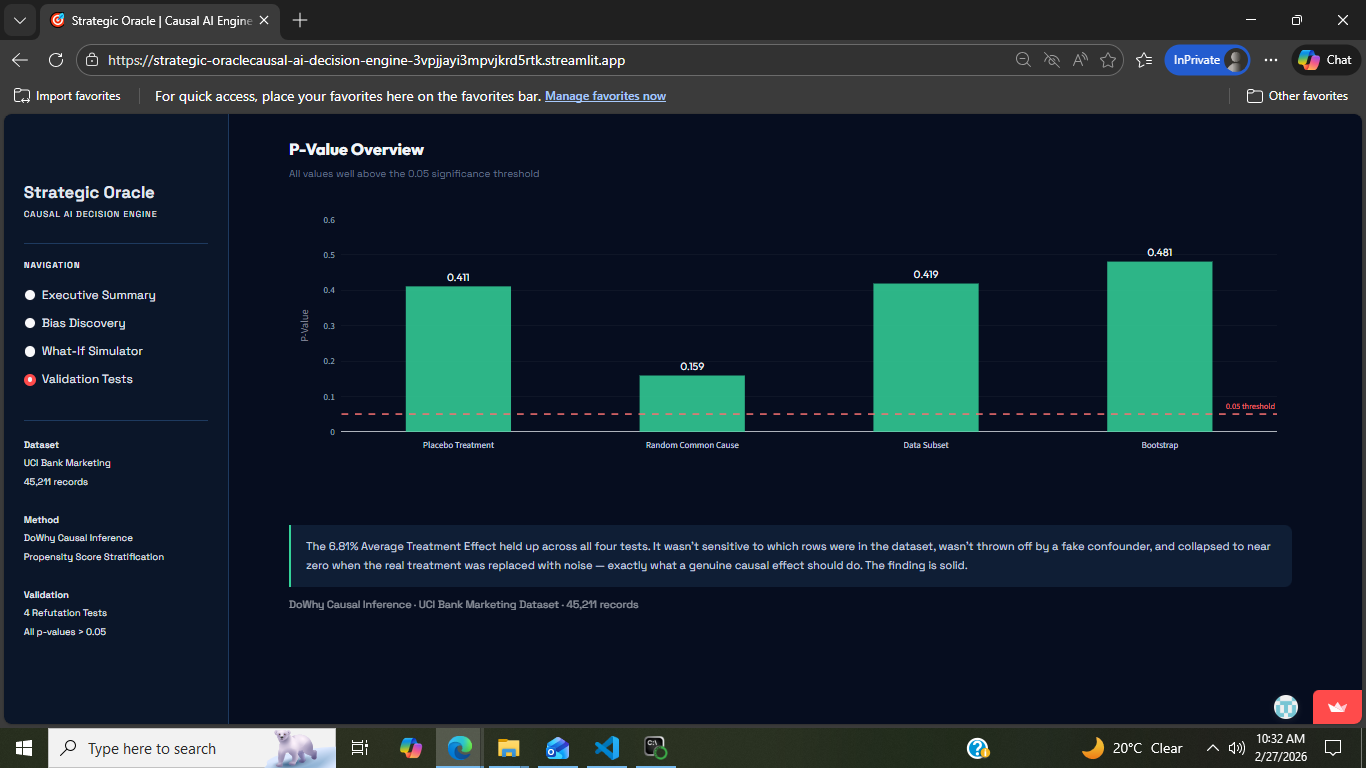Open Outlook from the taskbar
Viewport: 1366px width, 768px height.
coord(558,748)
